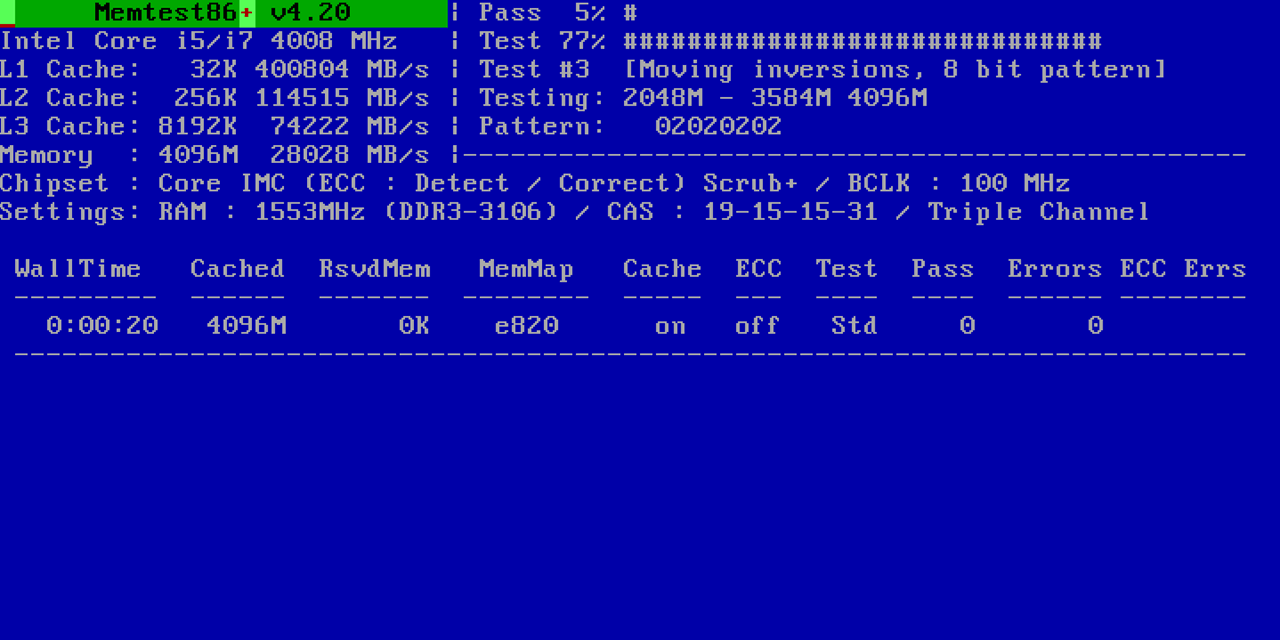1280x640 pixels.
Task: Click the L3 Cache 8192K speed line
Action: (215, 127)
